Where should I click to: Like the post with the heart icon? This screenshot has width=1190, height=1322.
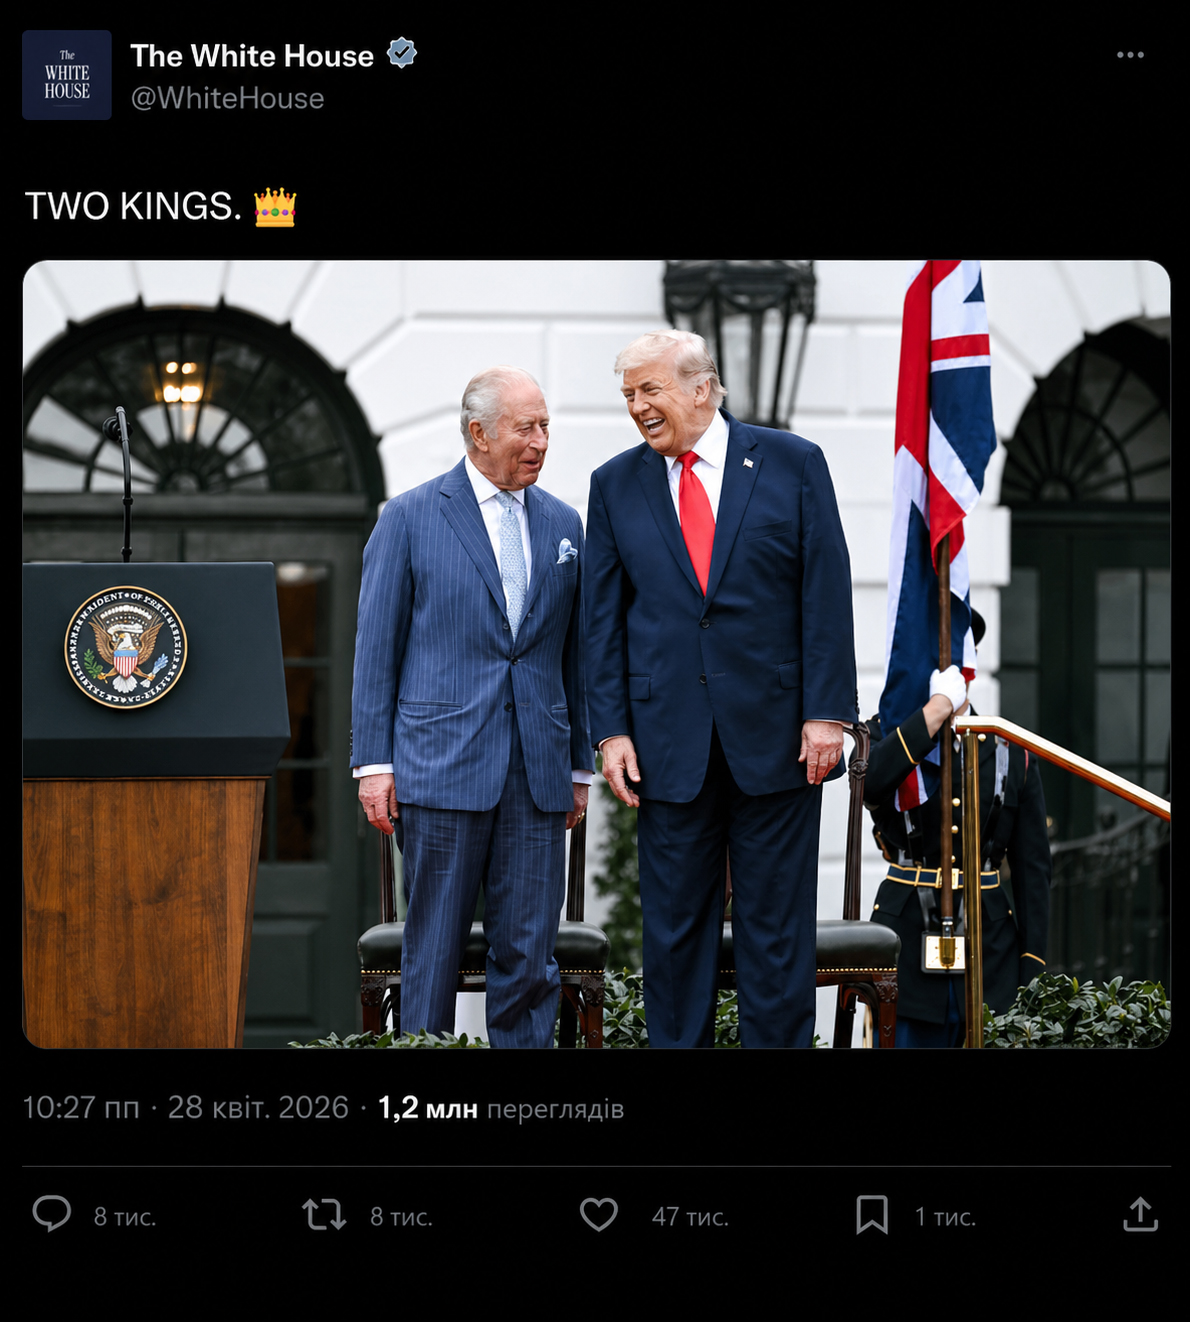tap(599, 1215)
